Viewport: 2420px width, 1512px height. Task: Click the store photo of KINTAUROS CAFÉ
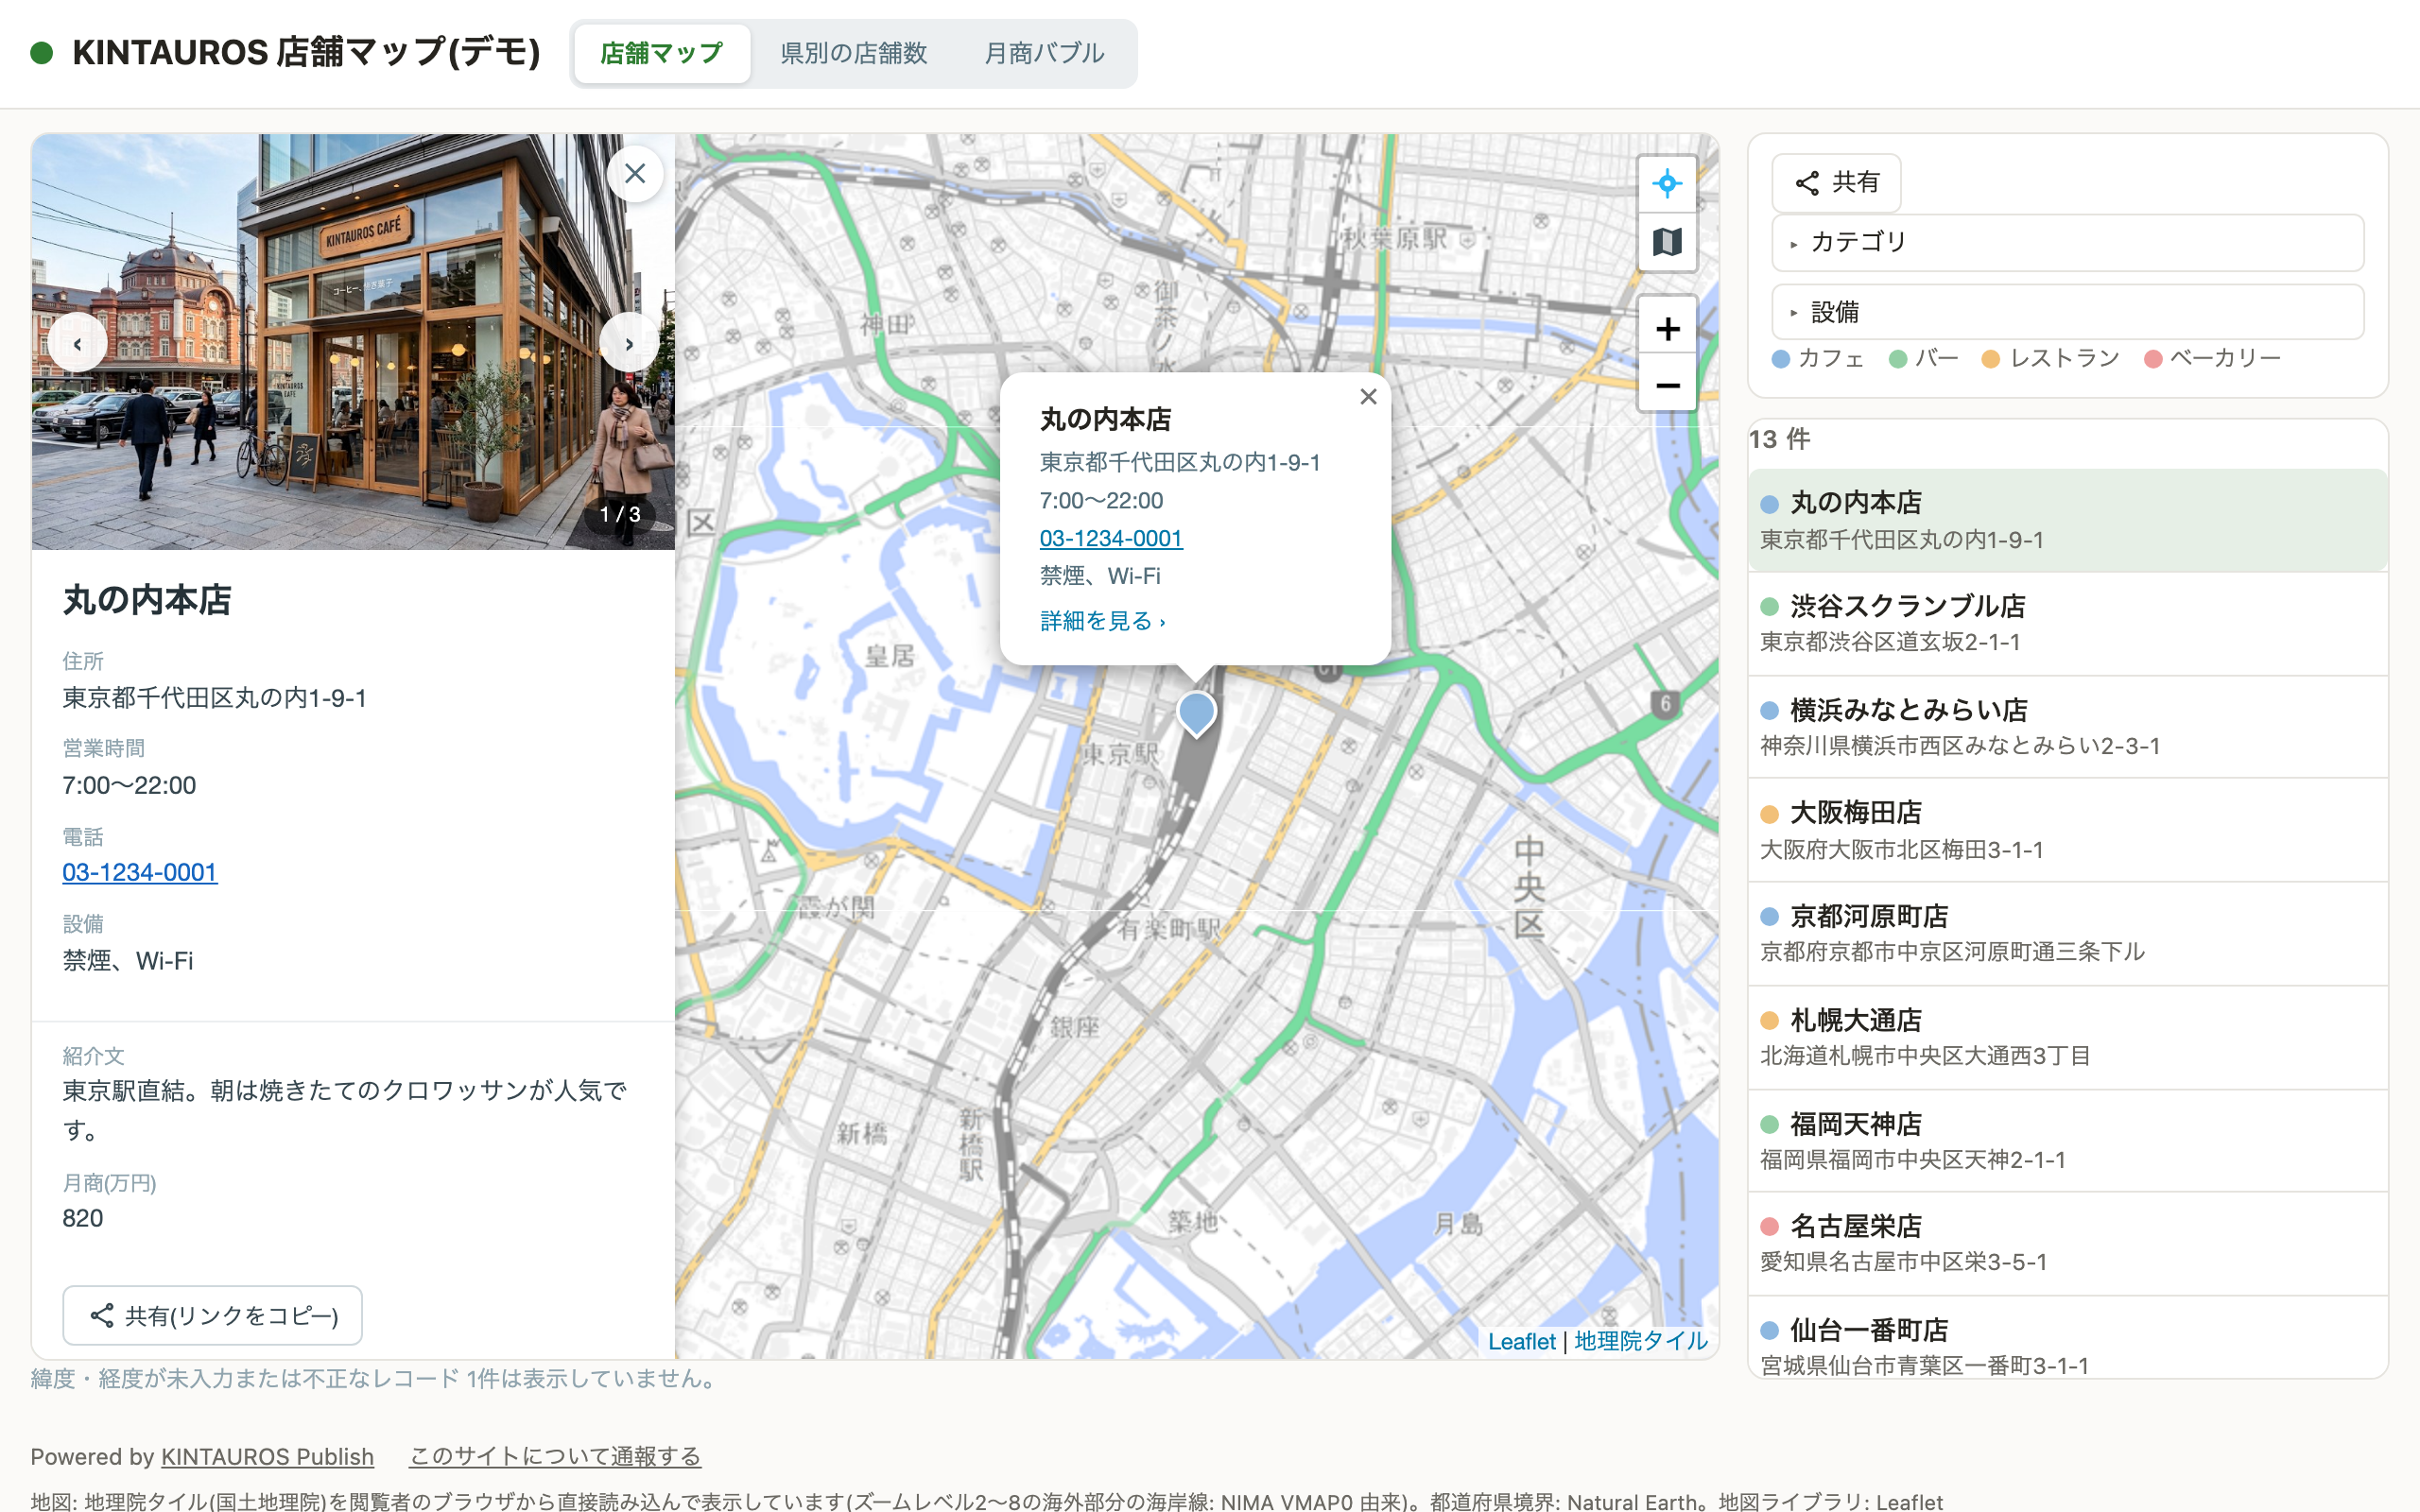click(x=353, y=342)
